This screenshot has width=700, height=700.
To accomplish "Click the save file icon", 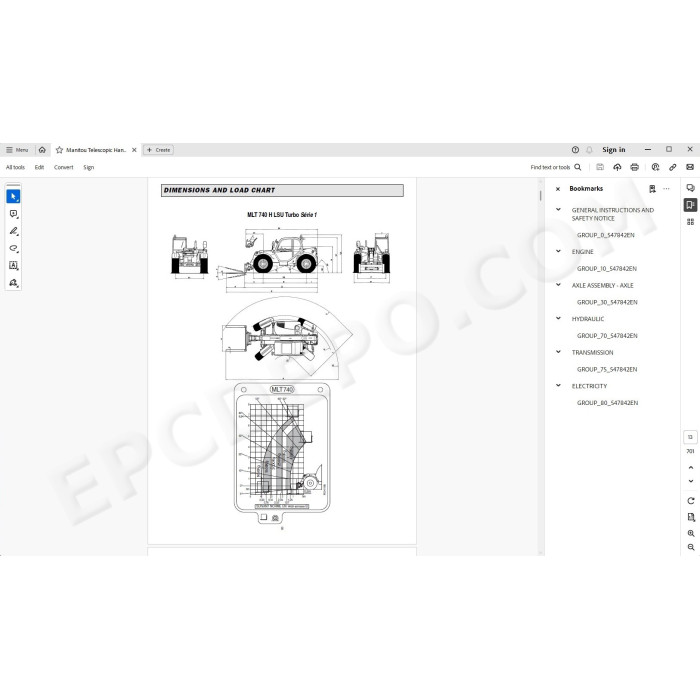I will coord(600,167).
